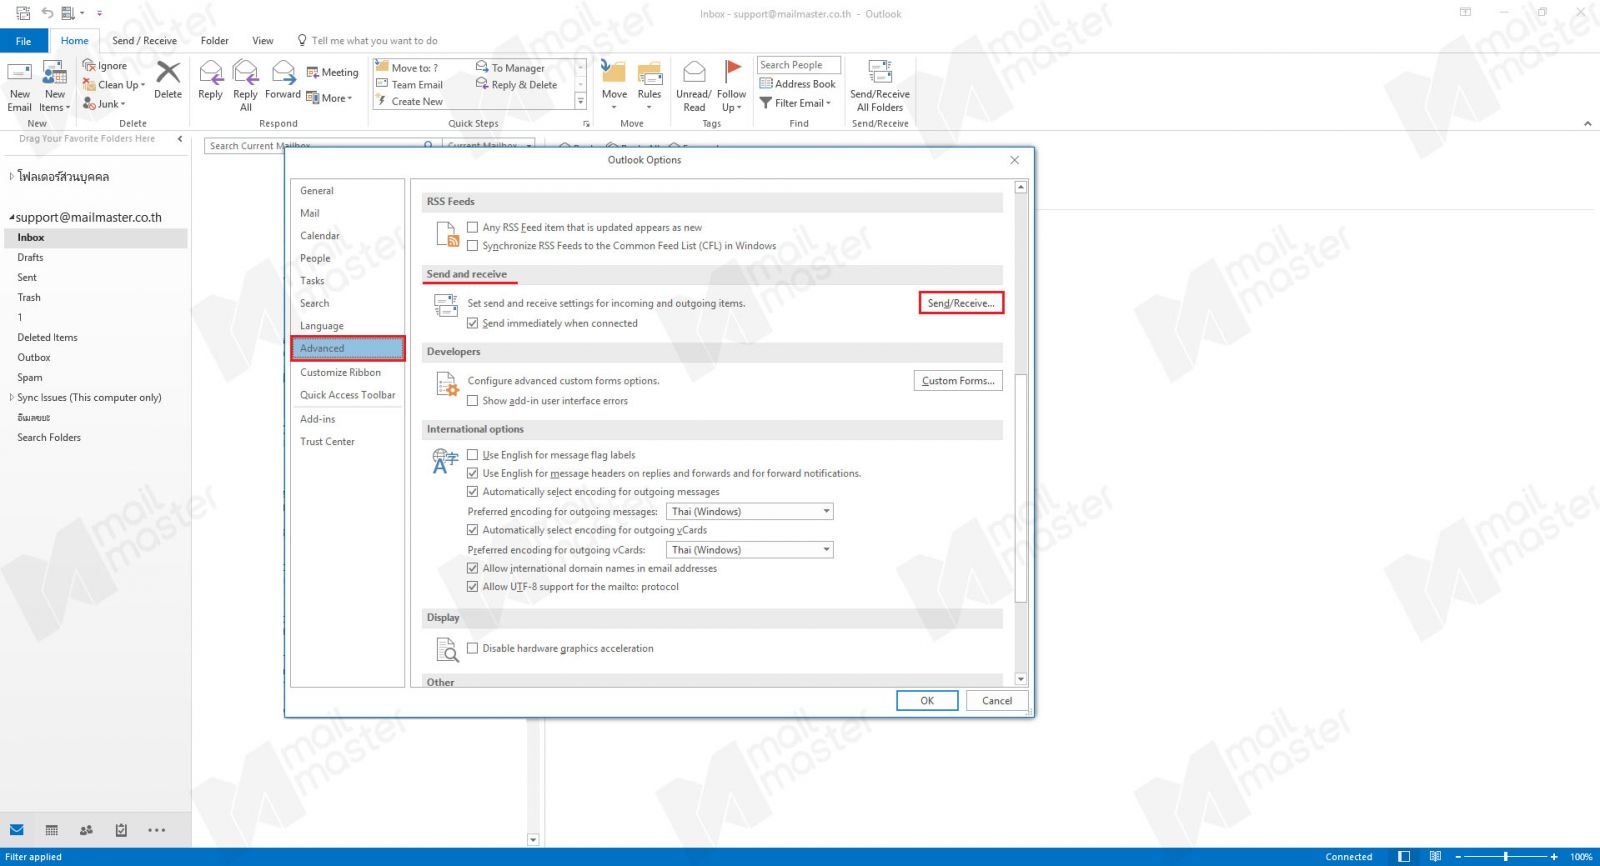Screen dimensions: 1600x866
Task: Toggle Synchronize RSS Feeds to Common Feed List
Action: pyautogui.click(x=473, y=246)
